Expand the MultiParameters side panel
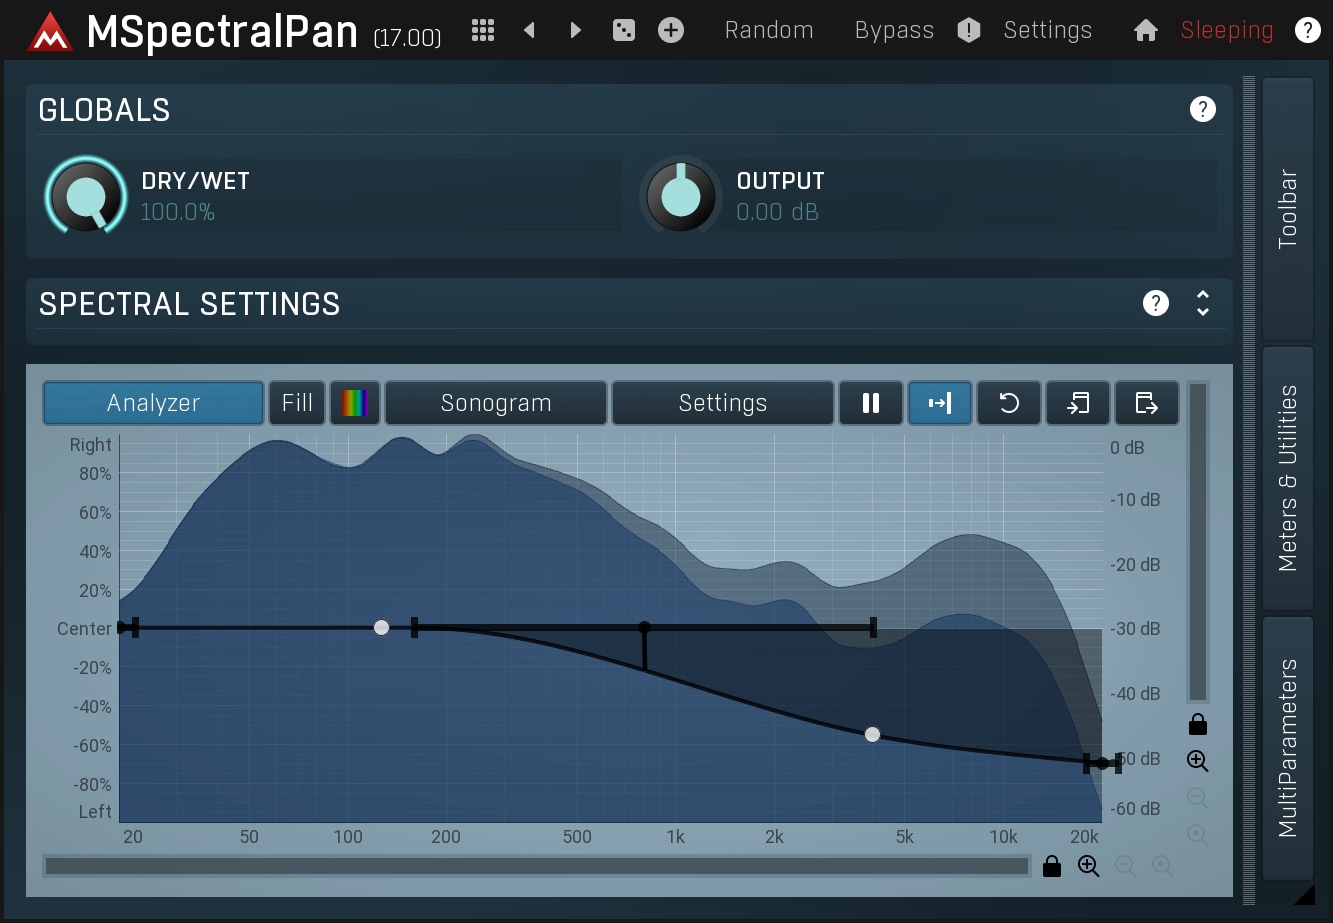The width and height of the screenshot is (1333, 923). click(x=1288, y=747)
